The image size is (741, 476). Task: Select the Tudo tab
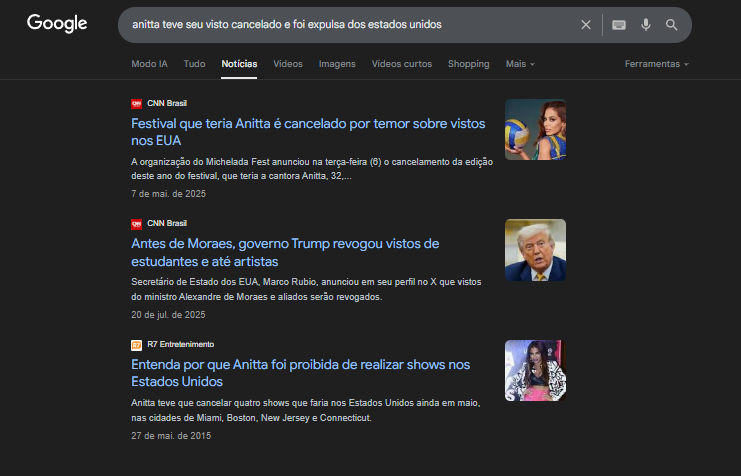194,64
